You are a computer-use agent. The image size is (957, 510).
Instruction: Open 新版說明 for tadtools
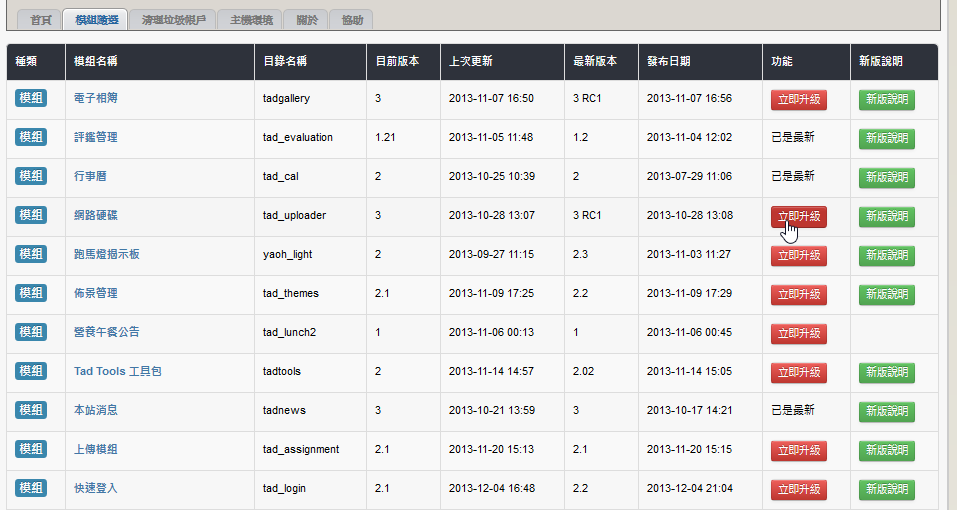pyautogui.click(x=886, y=372)
